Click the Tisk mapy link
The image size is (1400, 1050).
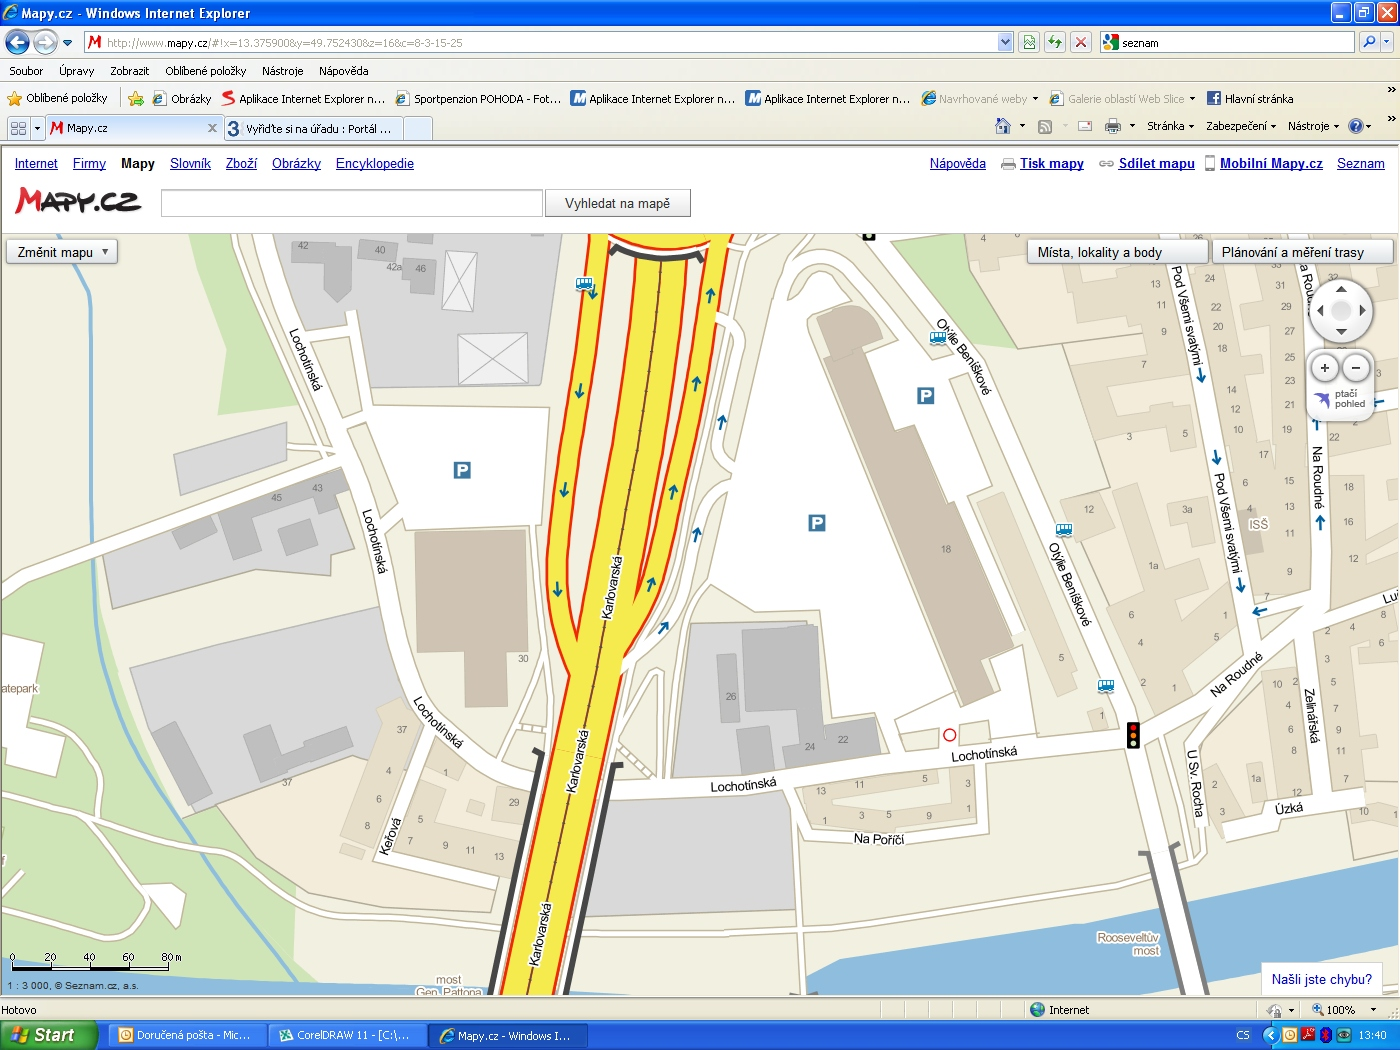coord(1052,163)
